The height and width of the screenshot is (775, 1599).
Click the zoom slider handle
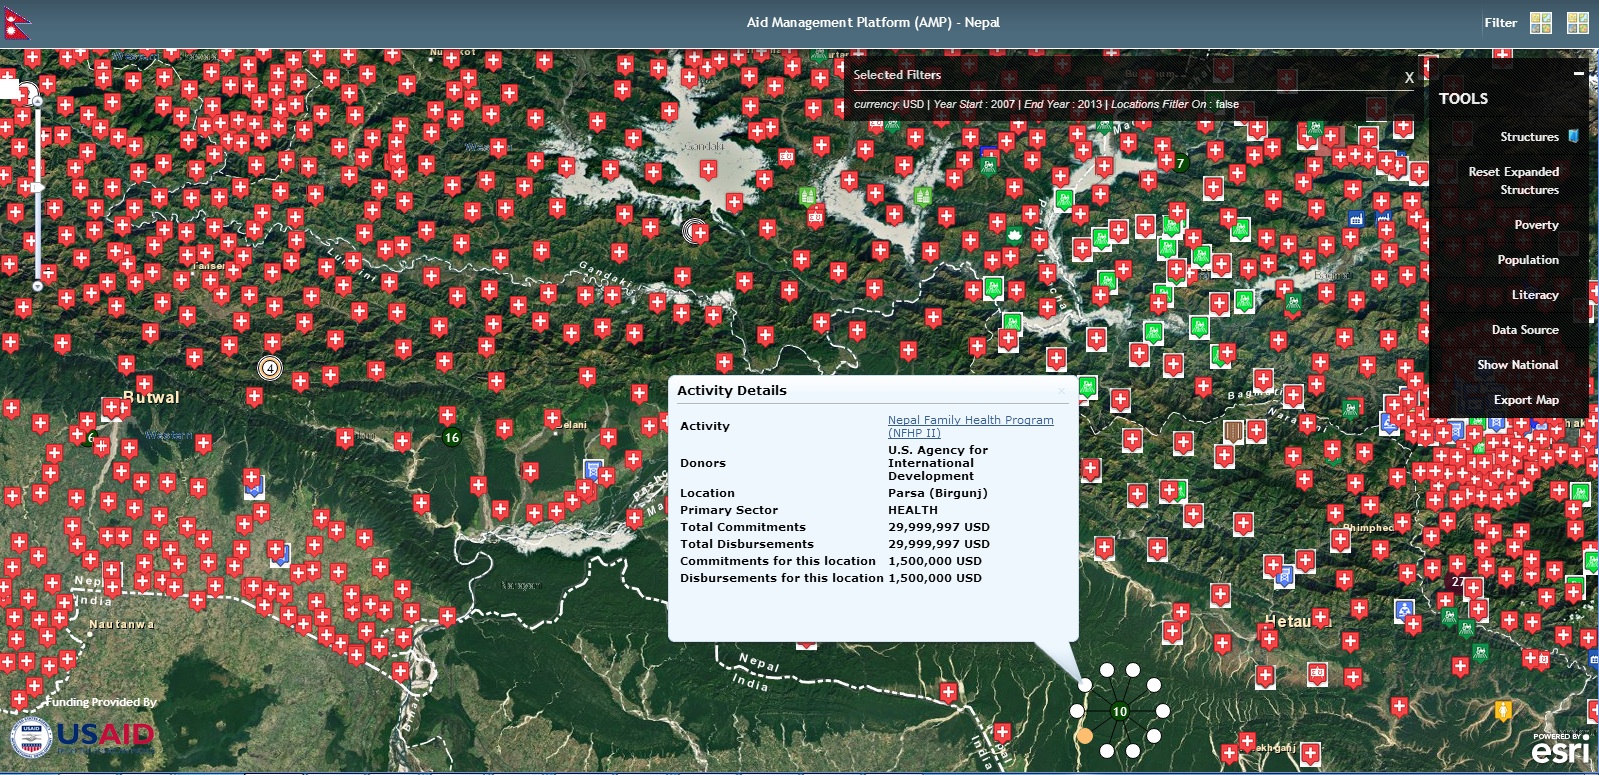(x=38, y=187)
